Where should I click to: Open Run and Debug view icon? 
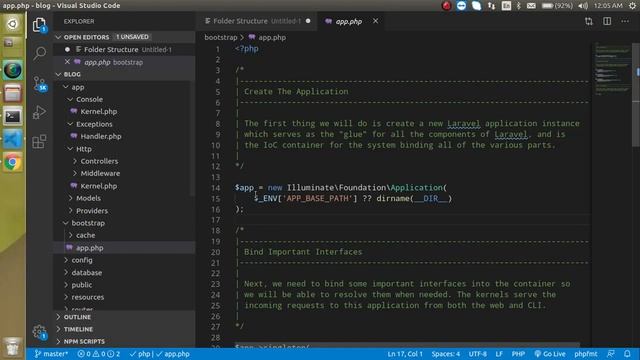(39, 112)
